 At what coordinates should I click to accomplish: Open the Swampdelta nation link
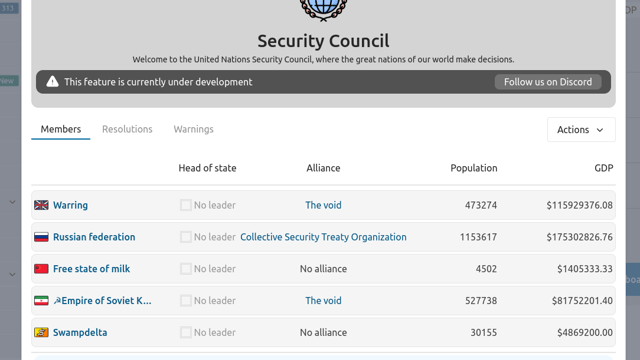tap(80, 332)
